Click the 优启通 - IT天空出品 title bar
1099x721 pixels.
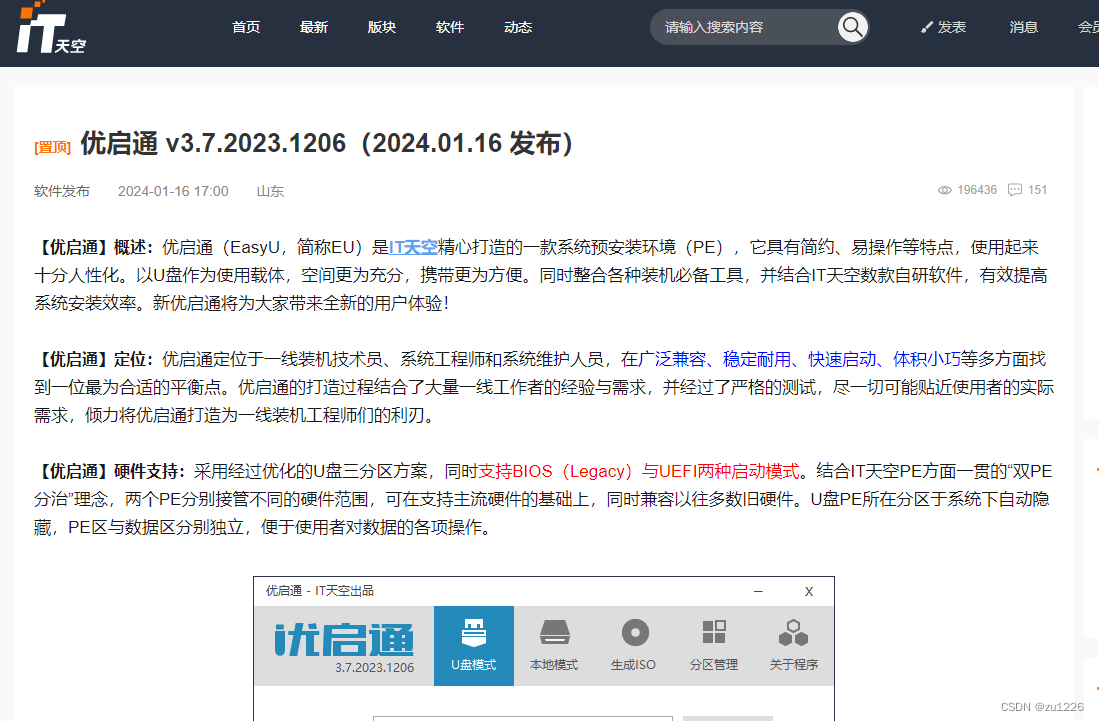tap(544, 591)
